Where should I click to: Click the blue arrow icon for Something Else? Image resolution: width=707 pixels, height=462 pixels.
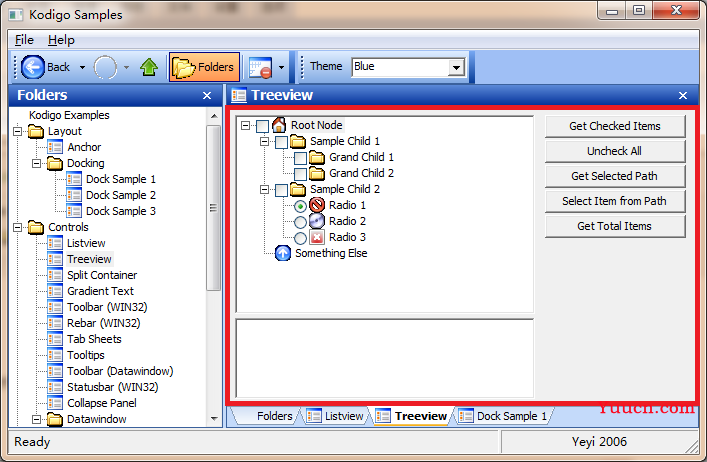(x=283, y=253)
